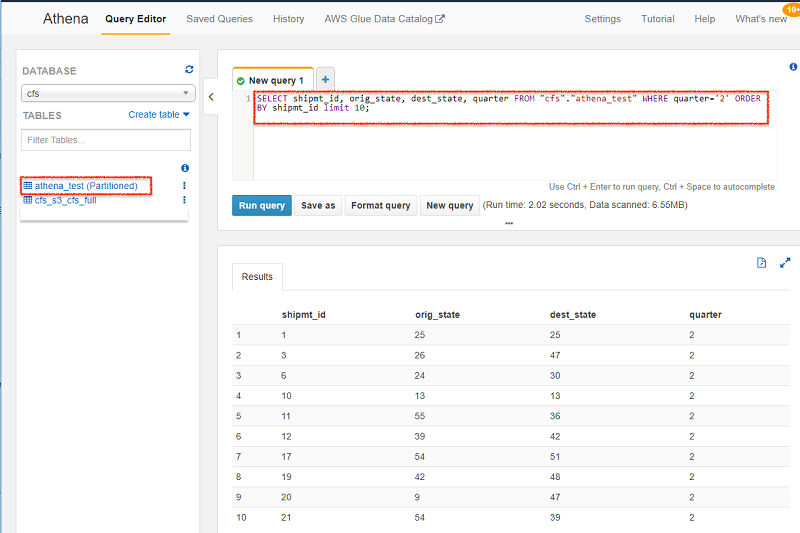The height and width of the screenshot is (533, 800).
Task: Open the cfs database dropdown
Action: [x=108, y=93]
